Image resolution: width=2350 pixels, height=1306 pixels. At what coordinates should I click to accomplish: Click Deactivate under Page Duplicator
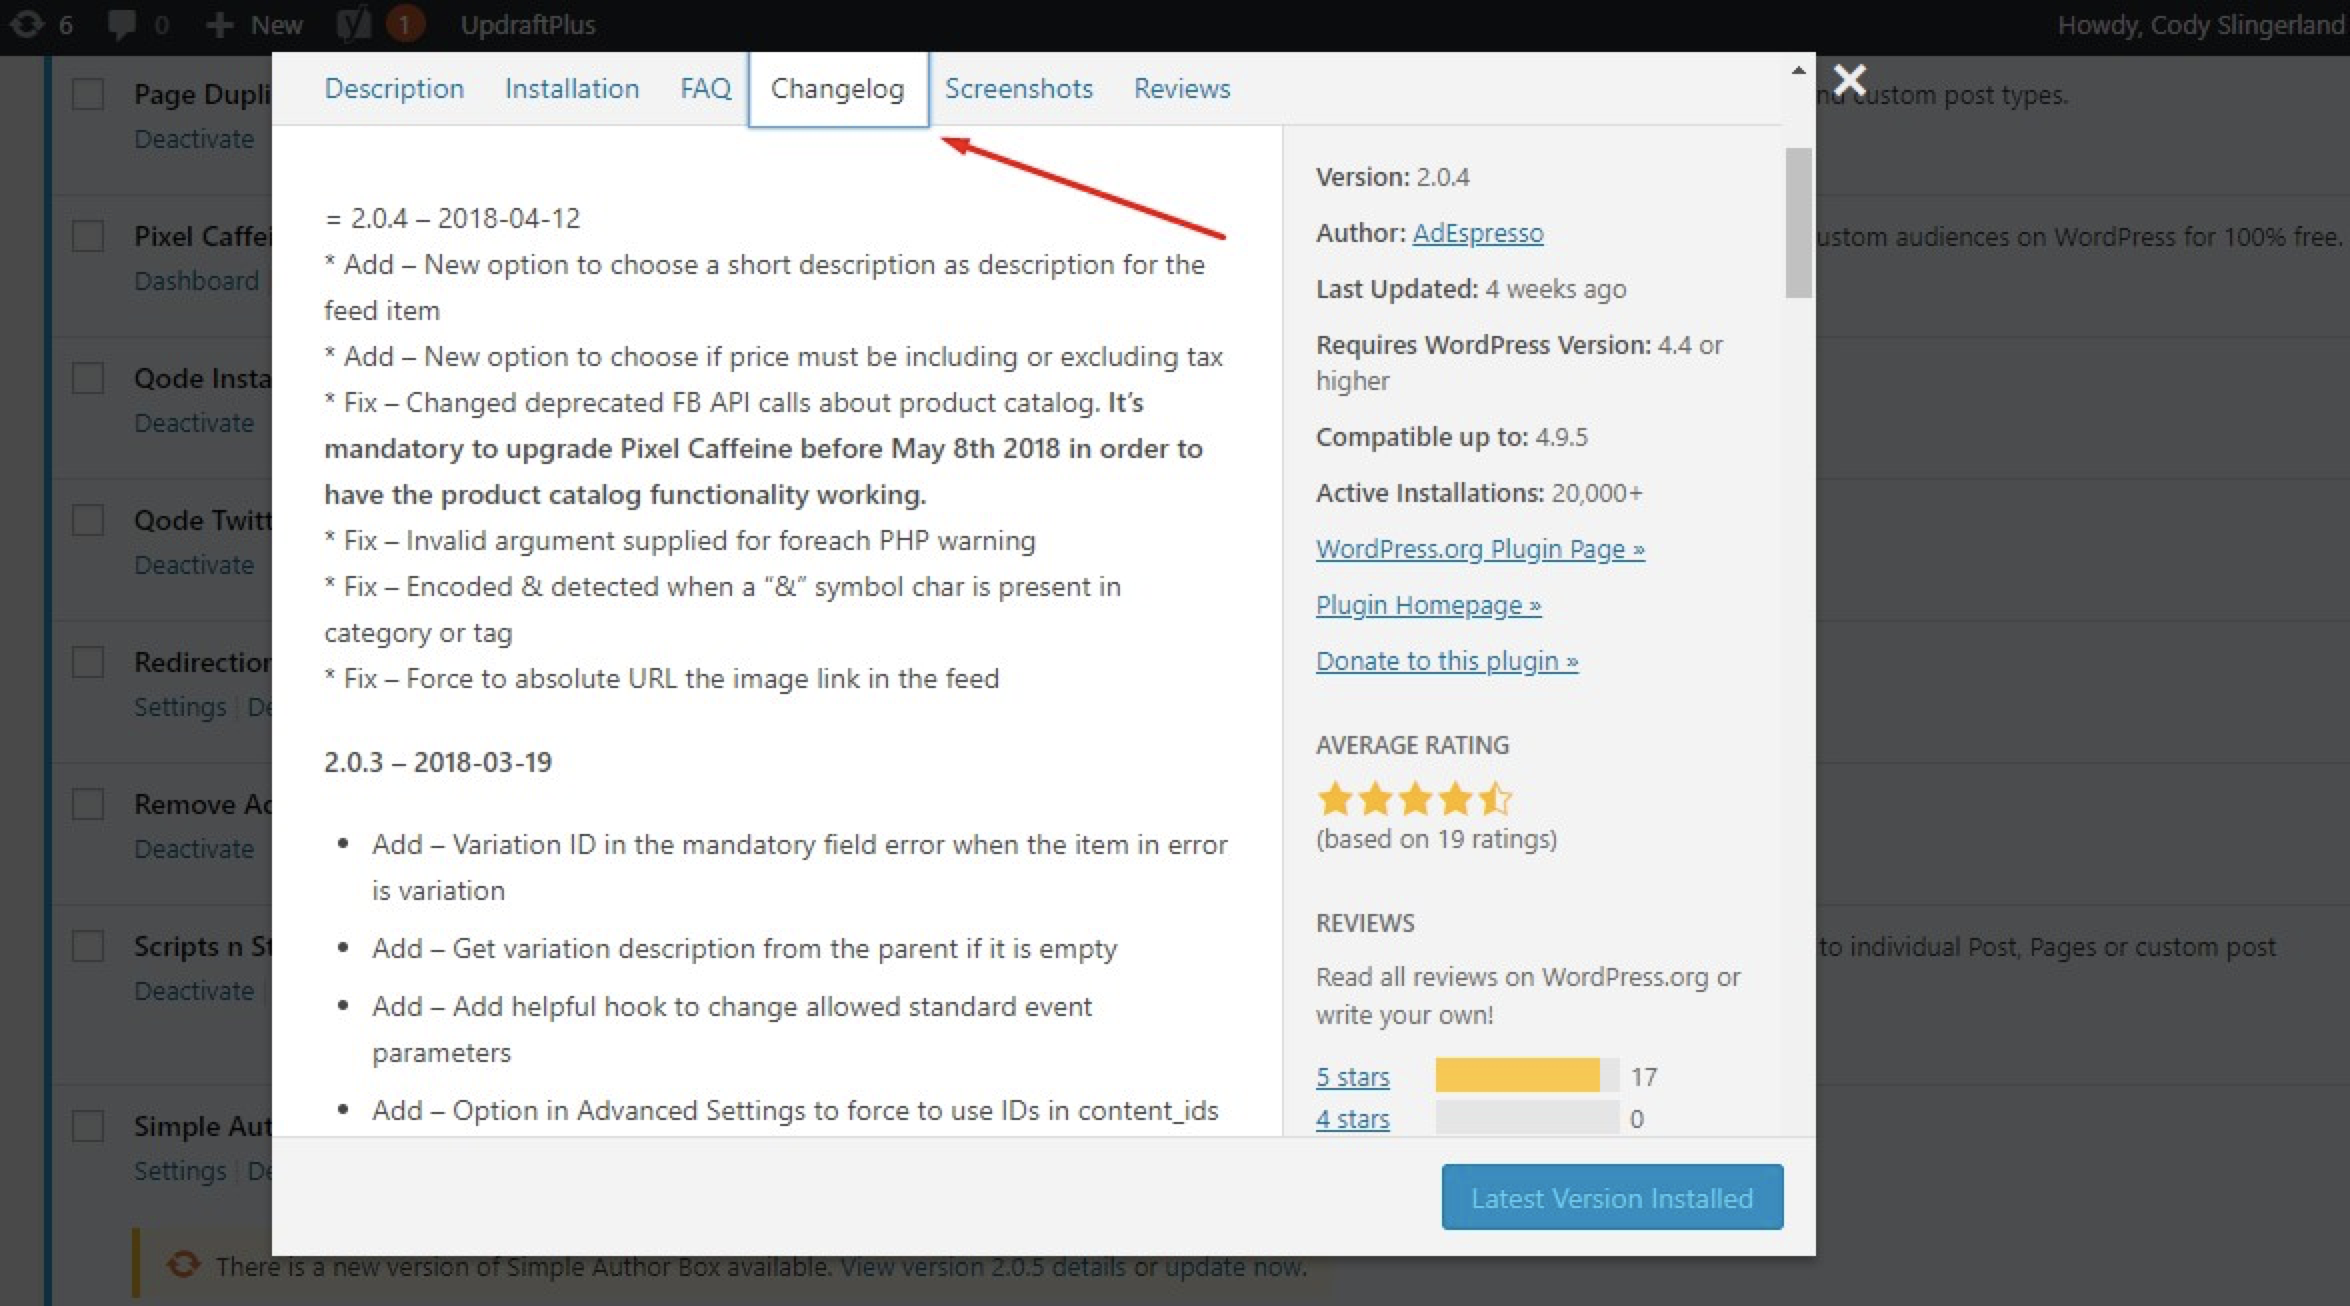click(x=194, y=139)
